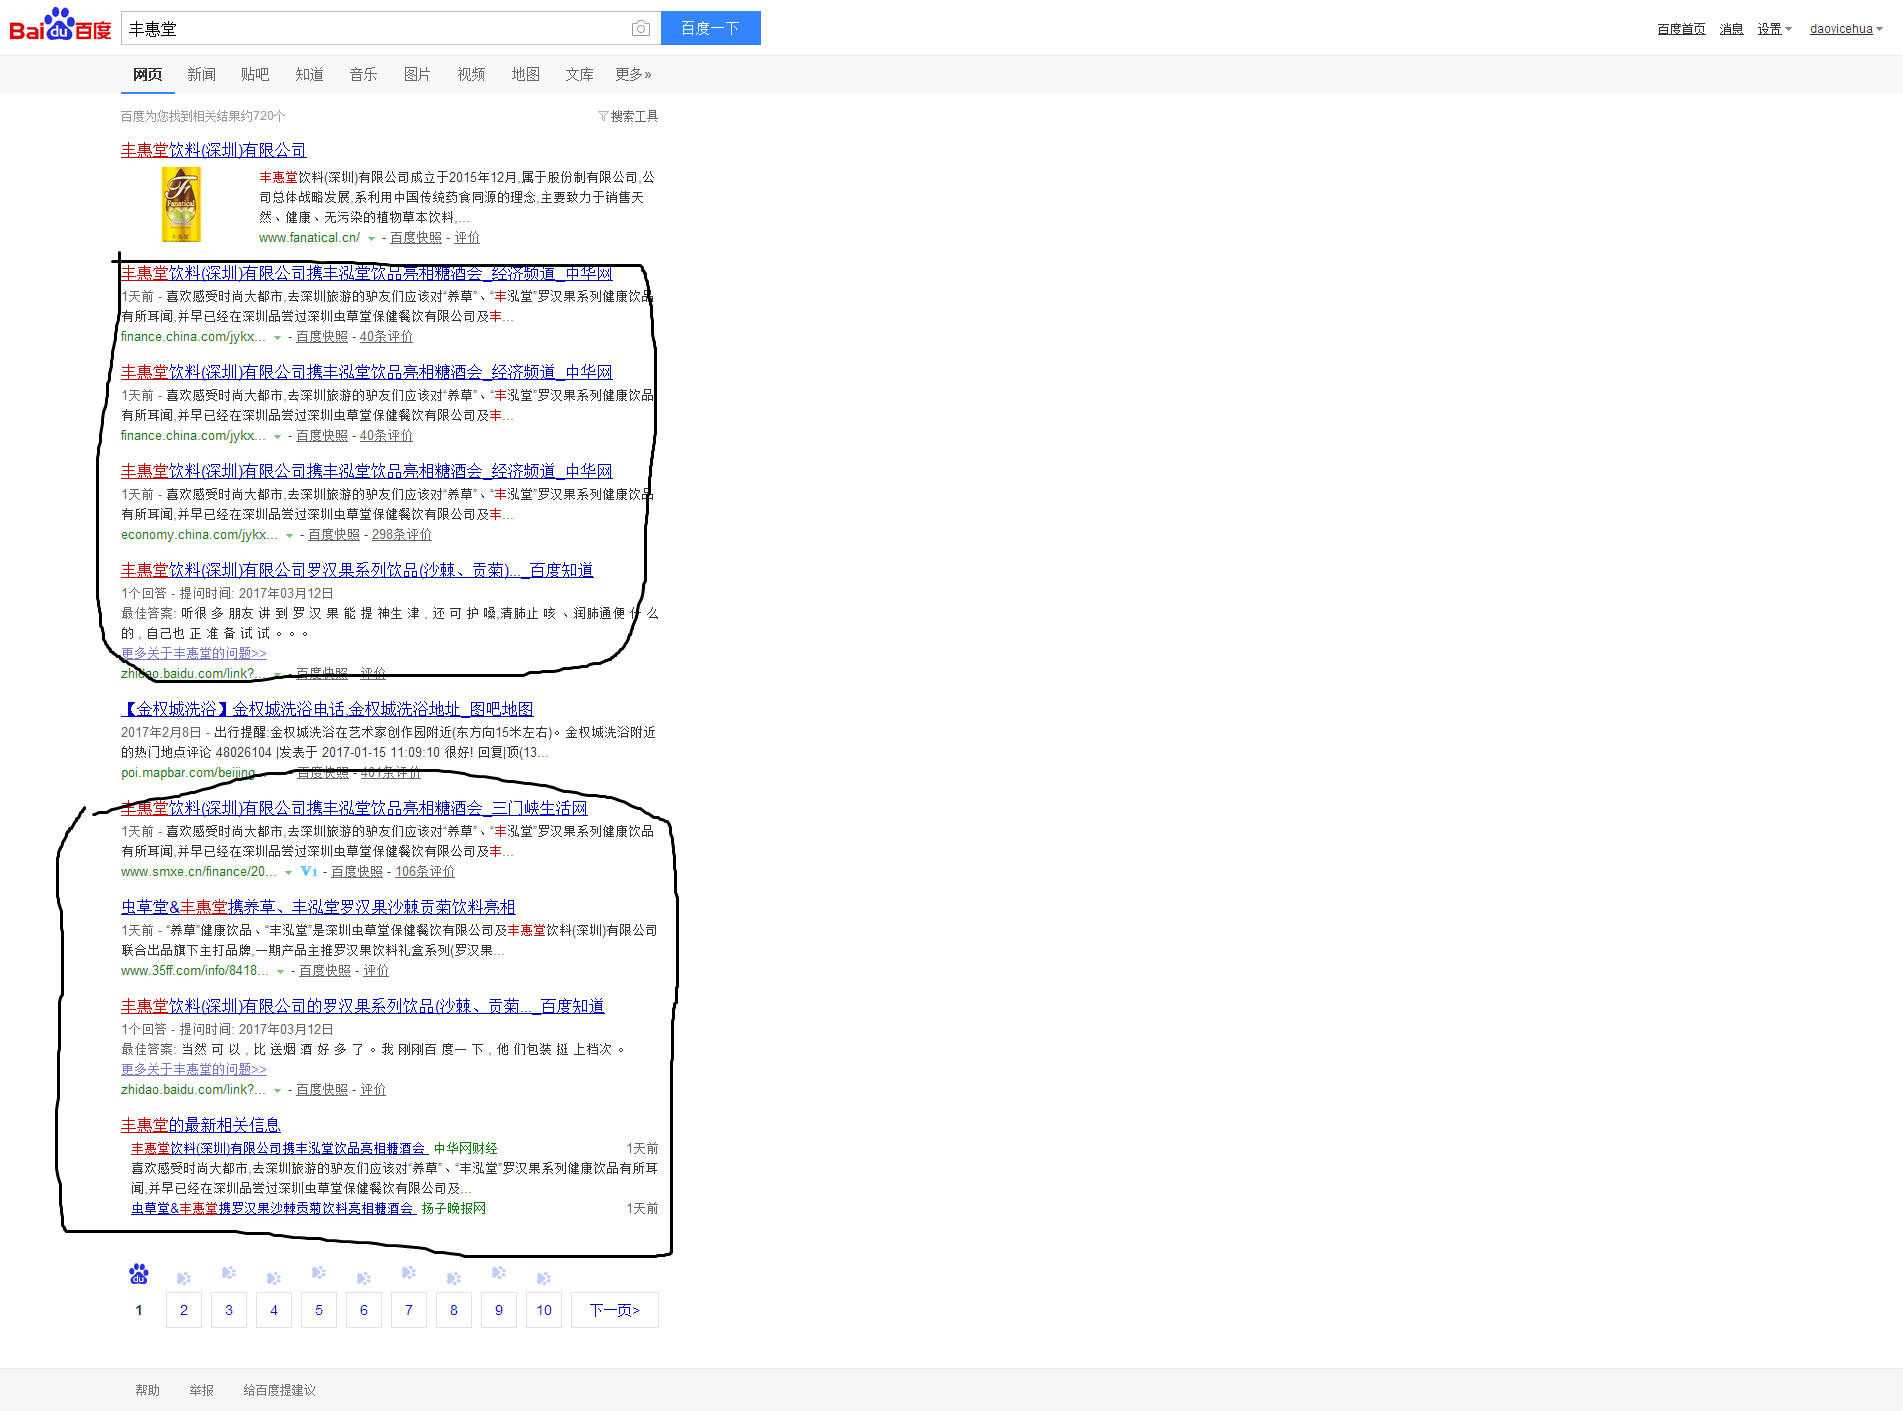Click the Baidu logo
The width and height of the screenshot is (1903, 1411).
tap(60, 25)
